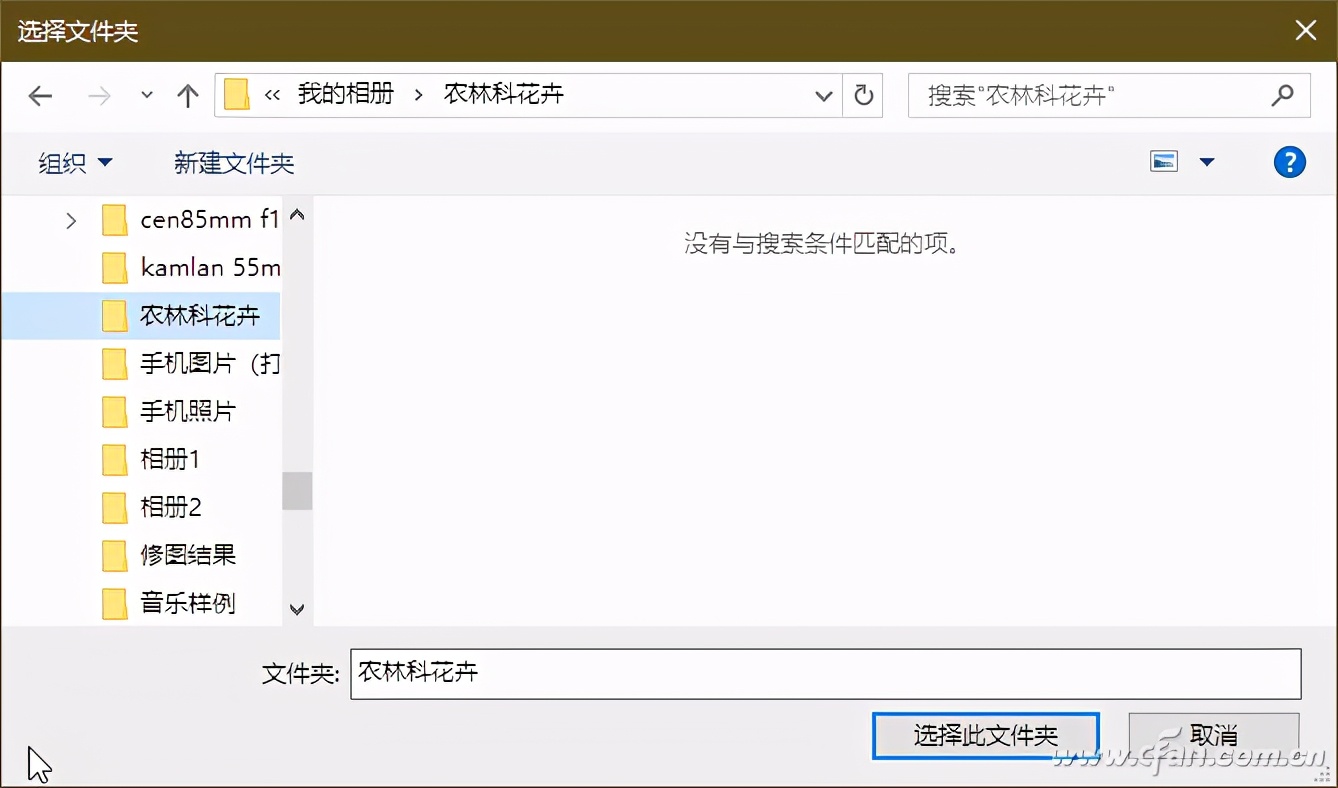Click inside the 文件夹 name input field
Image resolution: width=1338 pixels, height=788 pixels.
point(700,674)
